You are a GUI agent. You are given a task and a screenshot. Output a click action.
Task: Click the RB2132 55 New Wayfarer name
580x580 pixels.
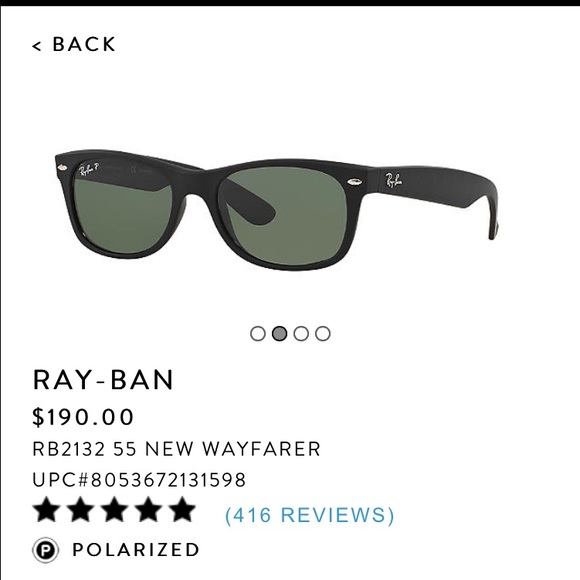[176, 449]
